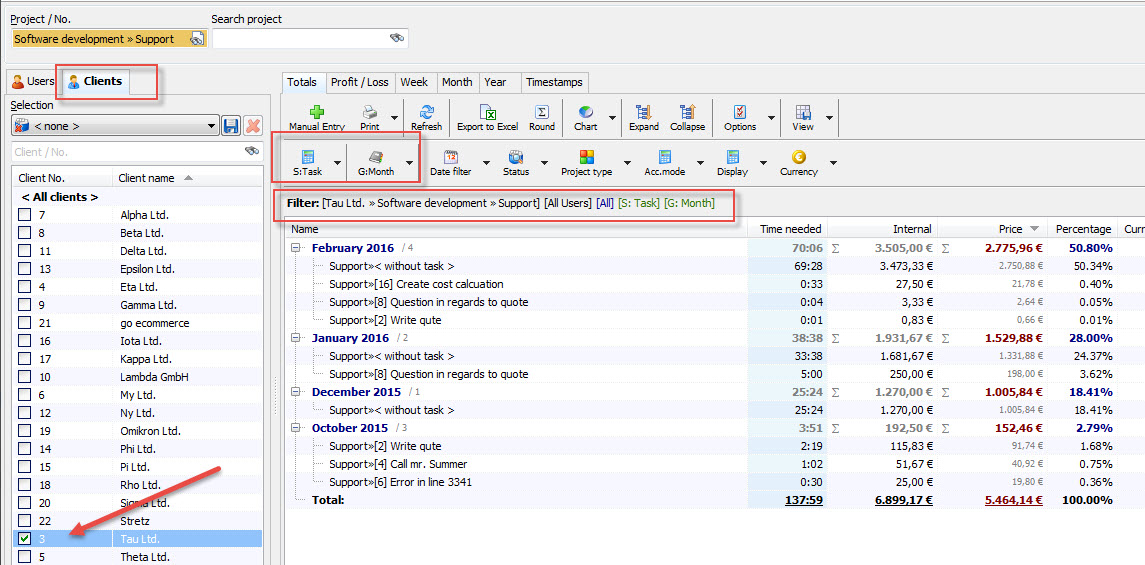Uncheck the Tau Ltd. client checkbox
Image resolution: width=1145 pixels, height=565 pixels.
click(25, 539)
